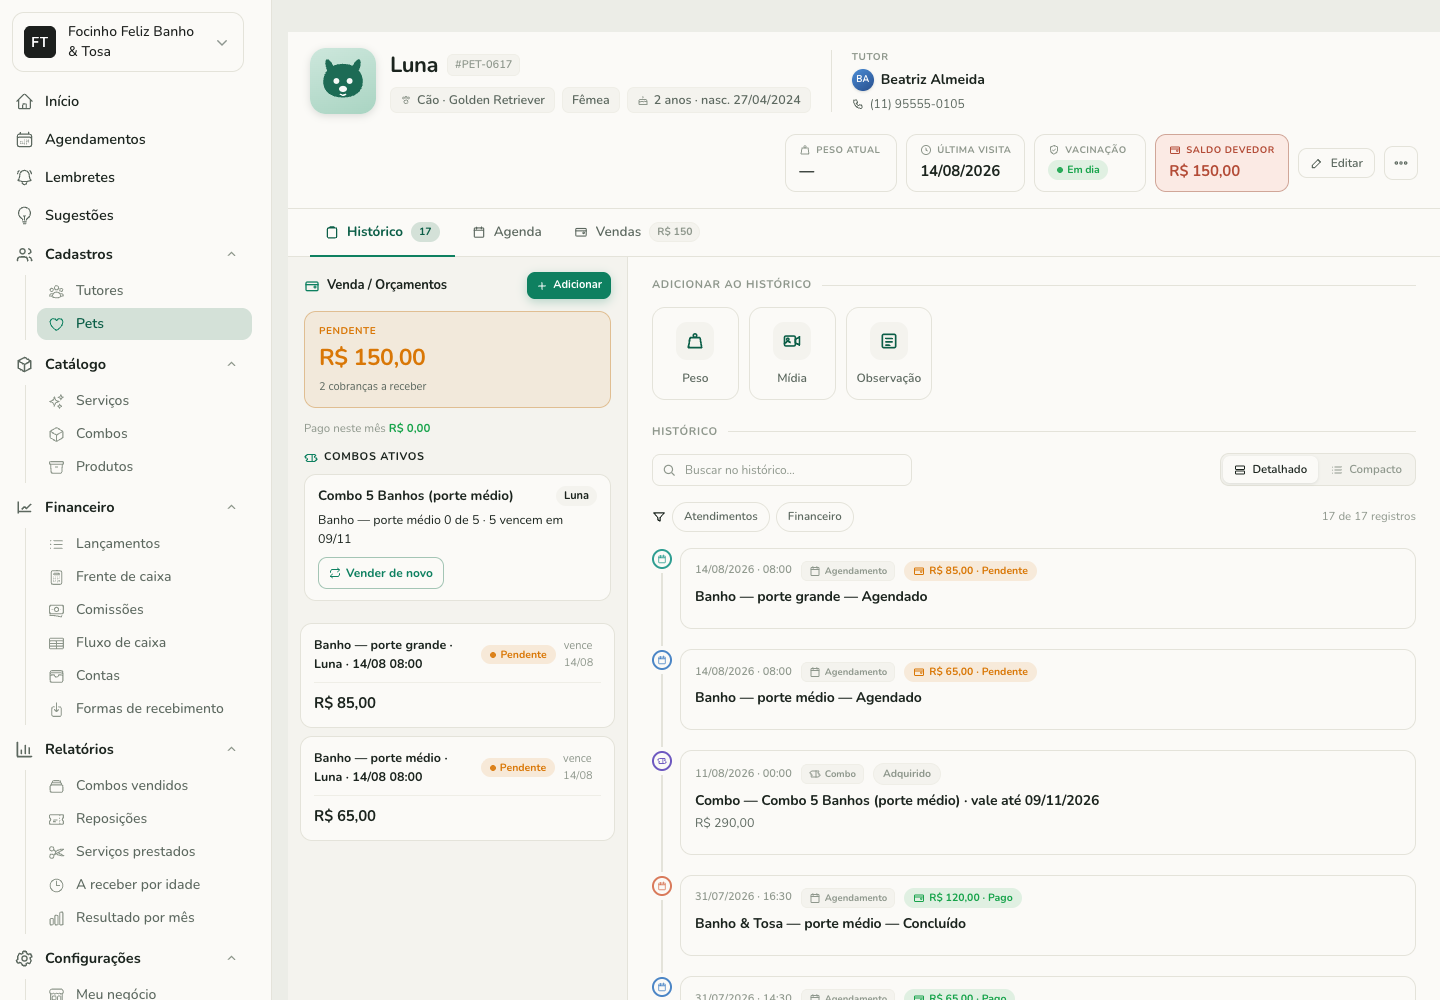Screen dimensions: 1440x1000
Task: Open the Saldo Devedor R$ 150,00 card
Action: [1222, 163]
